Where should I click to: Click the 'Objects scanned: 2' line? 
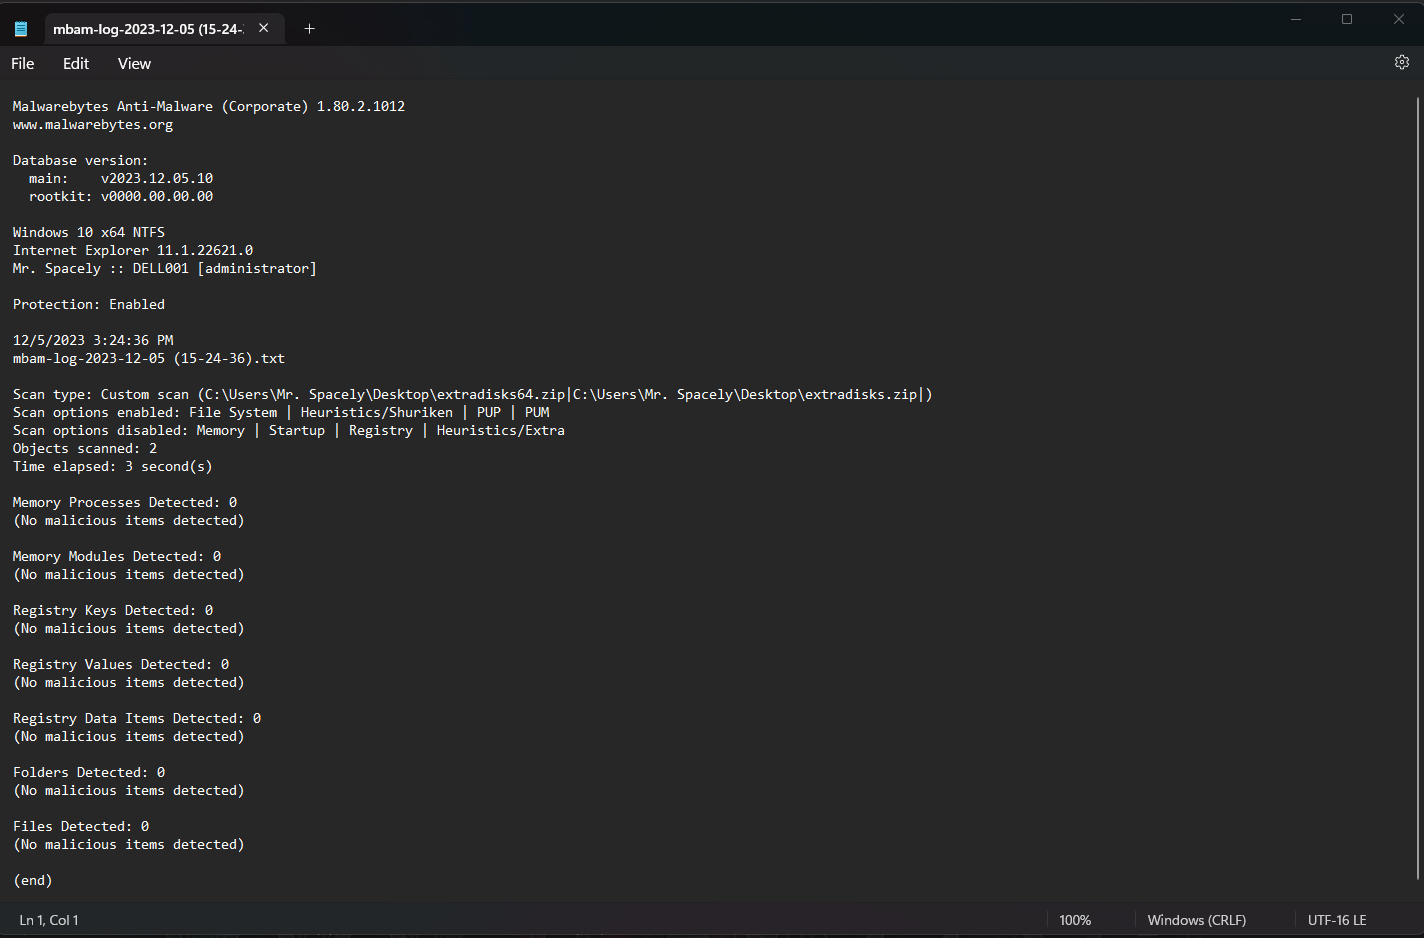tap(85, 448)
